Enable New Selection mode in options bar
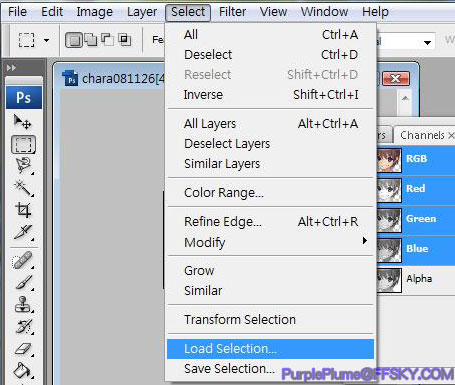This screenshot has width=455, height=385. coord(74,40)
